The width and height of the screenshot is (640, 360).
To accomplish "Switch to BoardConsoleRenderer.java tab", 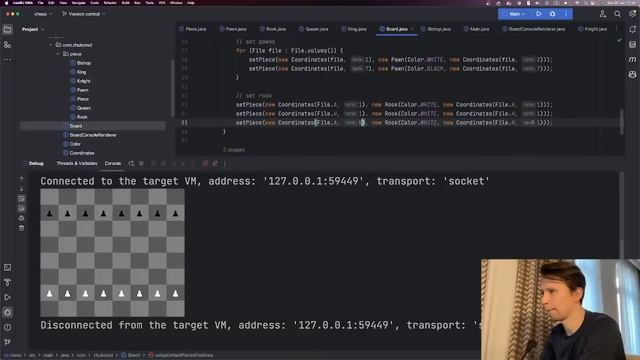I will coord(533,29).
